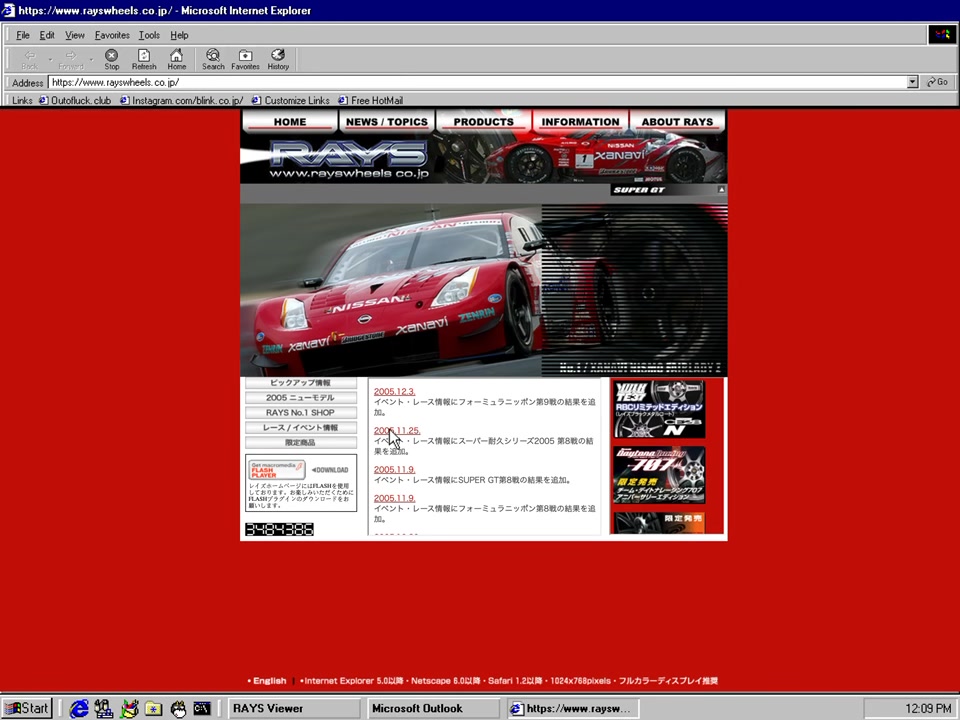Switch to the English site link

269,680
